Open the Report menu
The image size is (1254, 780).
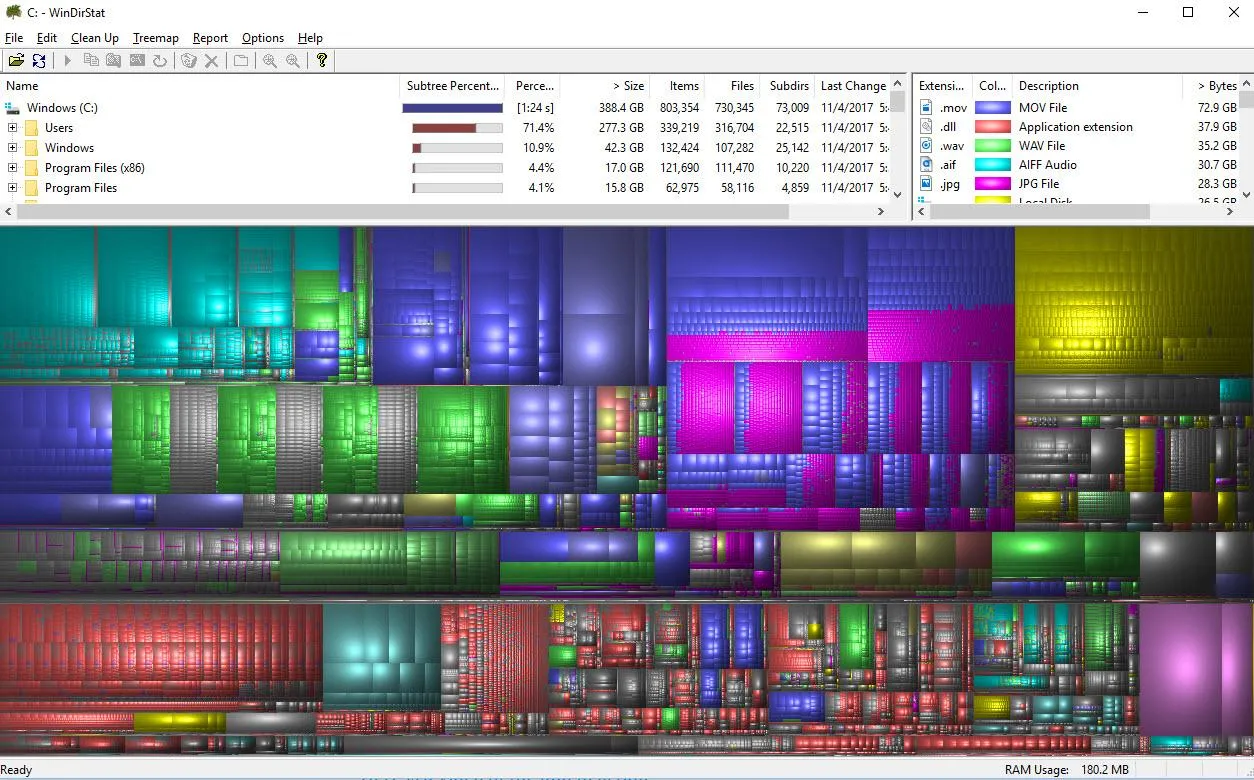click(211, 38)
